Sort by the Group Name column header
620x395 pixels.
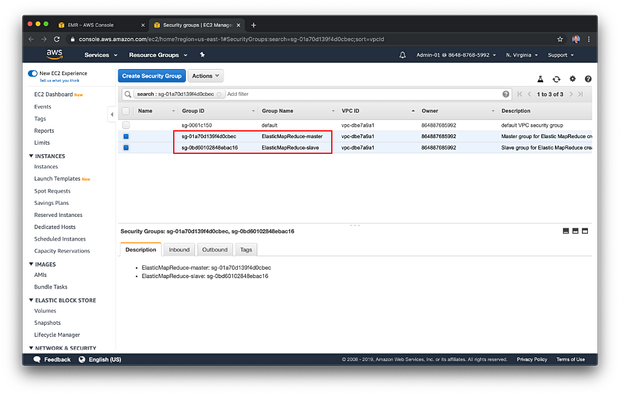[x=277, y=111]
